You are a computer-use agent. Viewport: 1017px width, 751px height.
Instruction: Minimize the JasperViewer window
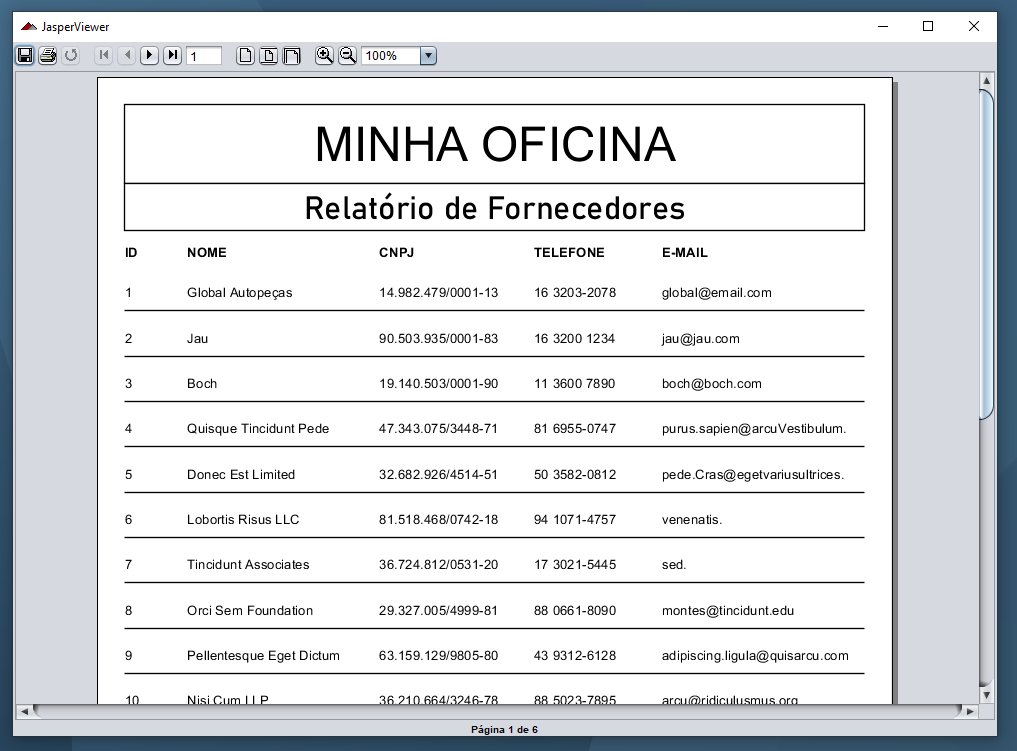(x=883, y=26)
